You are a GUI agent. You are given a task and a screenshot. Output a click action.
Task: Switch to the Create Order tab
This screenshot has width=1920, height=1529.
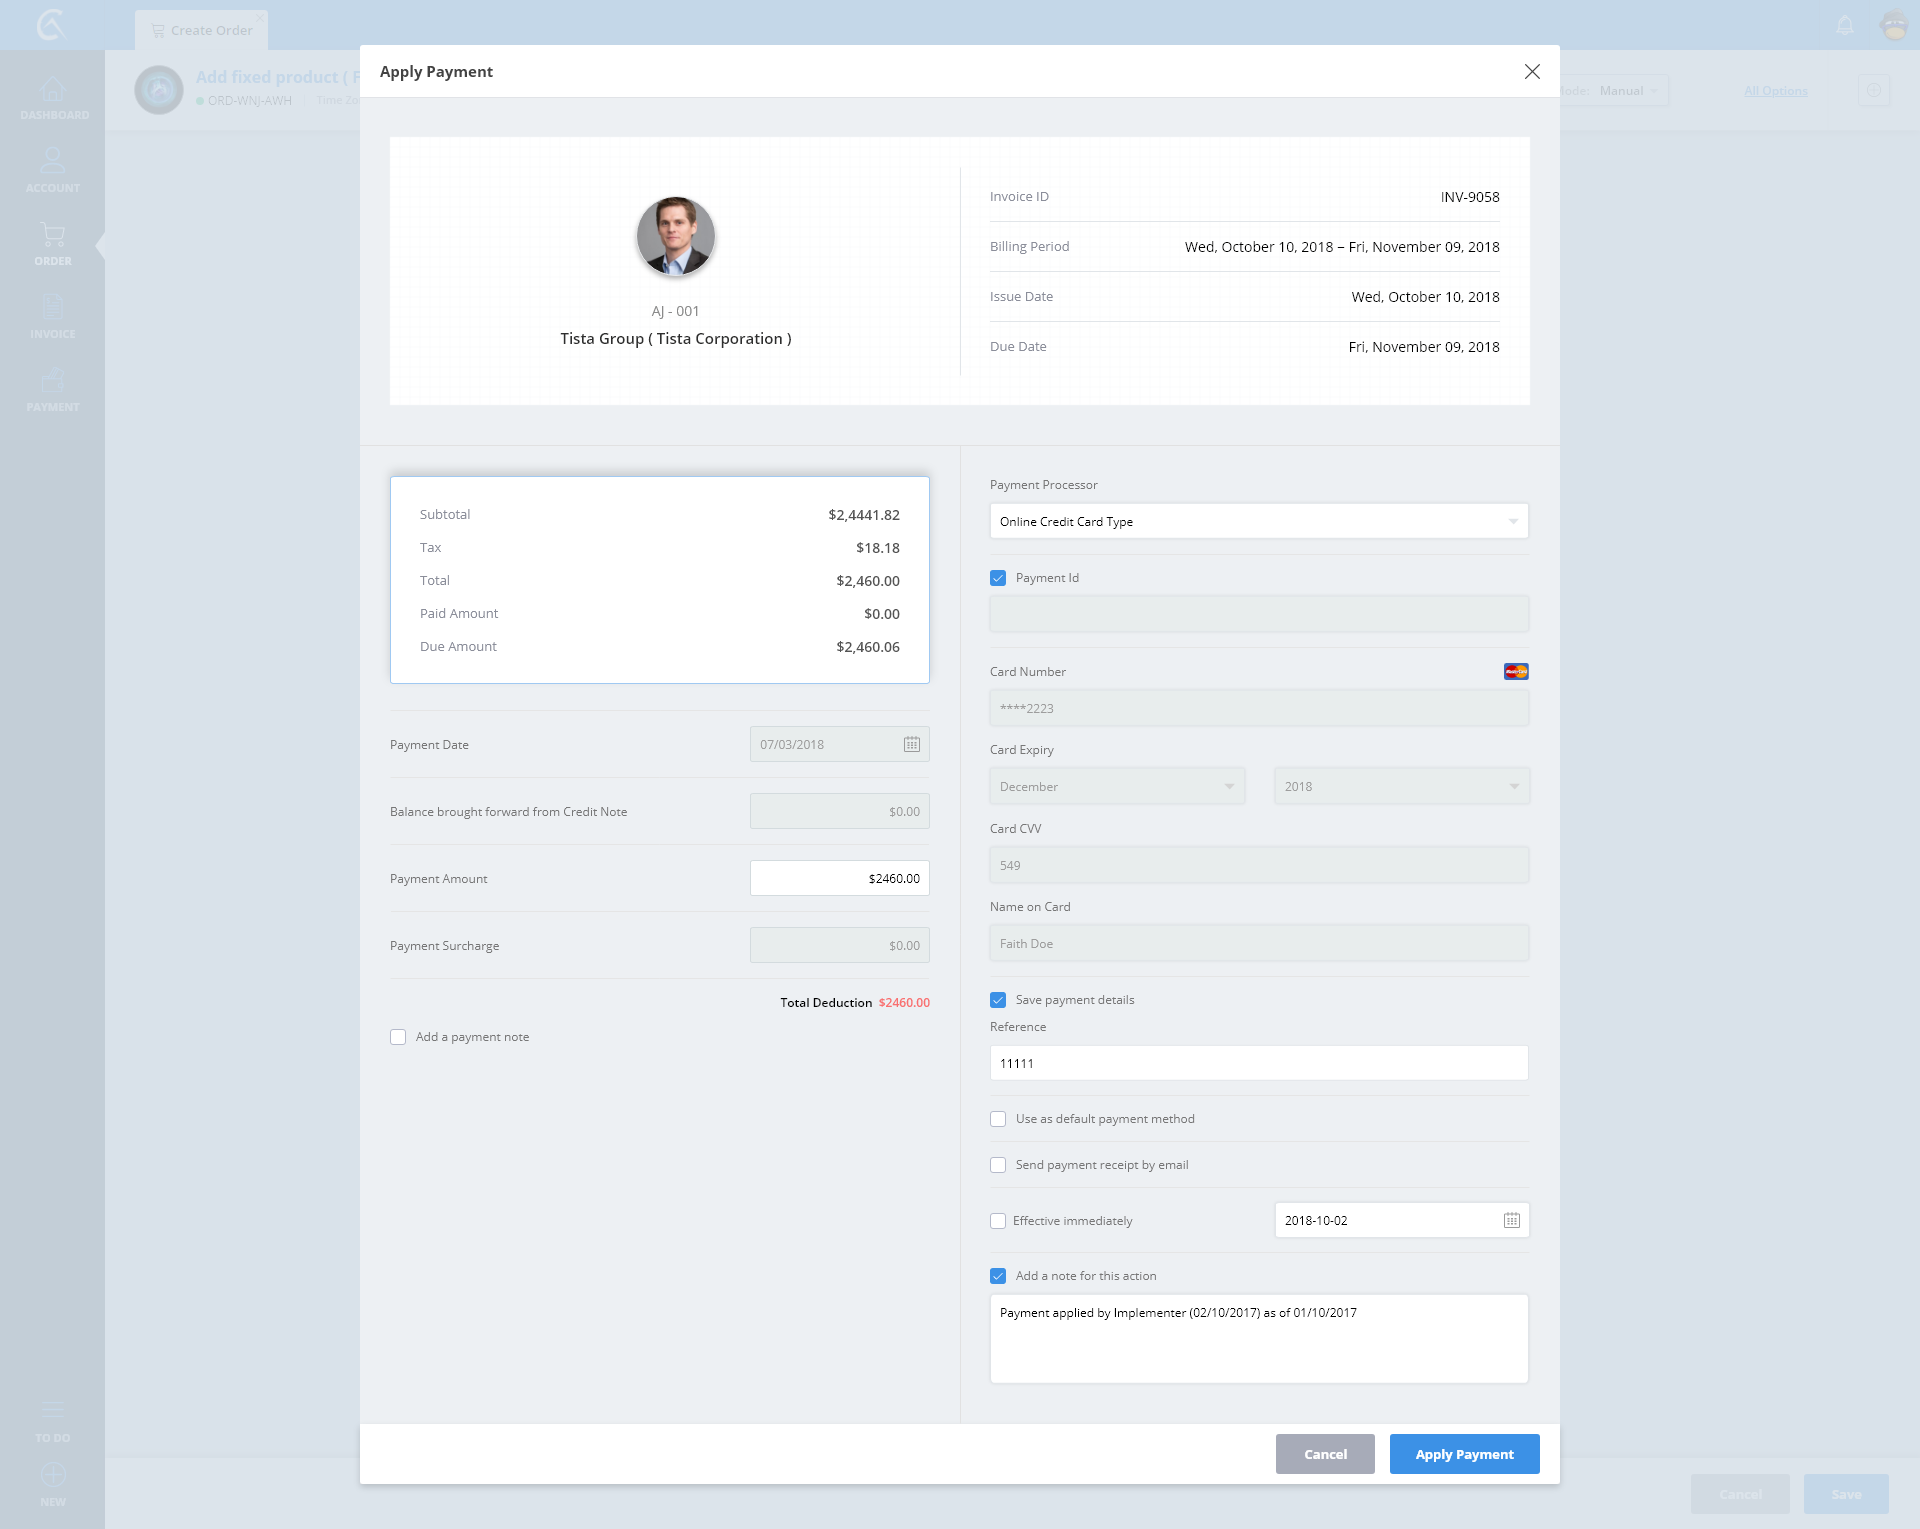point(202,30)
